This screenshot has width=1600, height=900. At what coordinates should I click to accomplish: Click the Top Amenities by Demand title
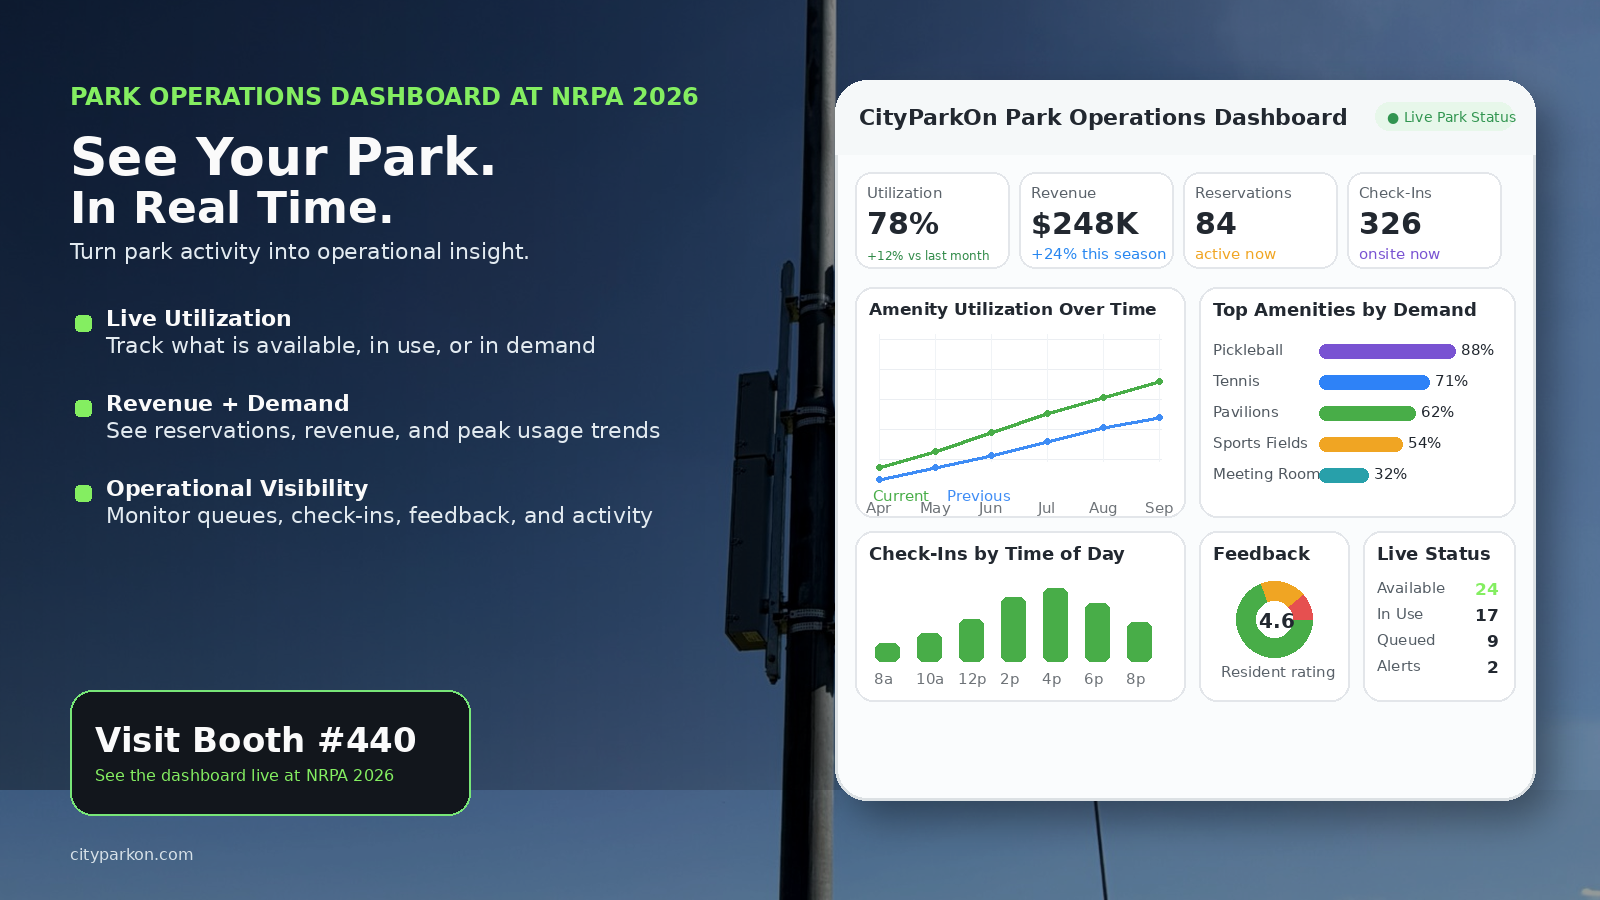[1344, 310]
